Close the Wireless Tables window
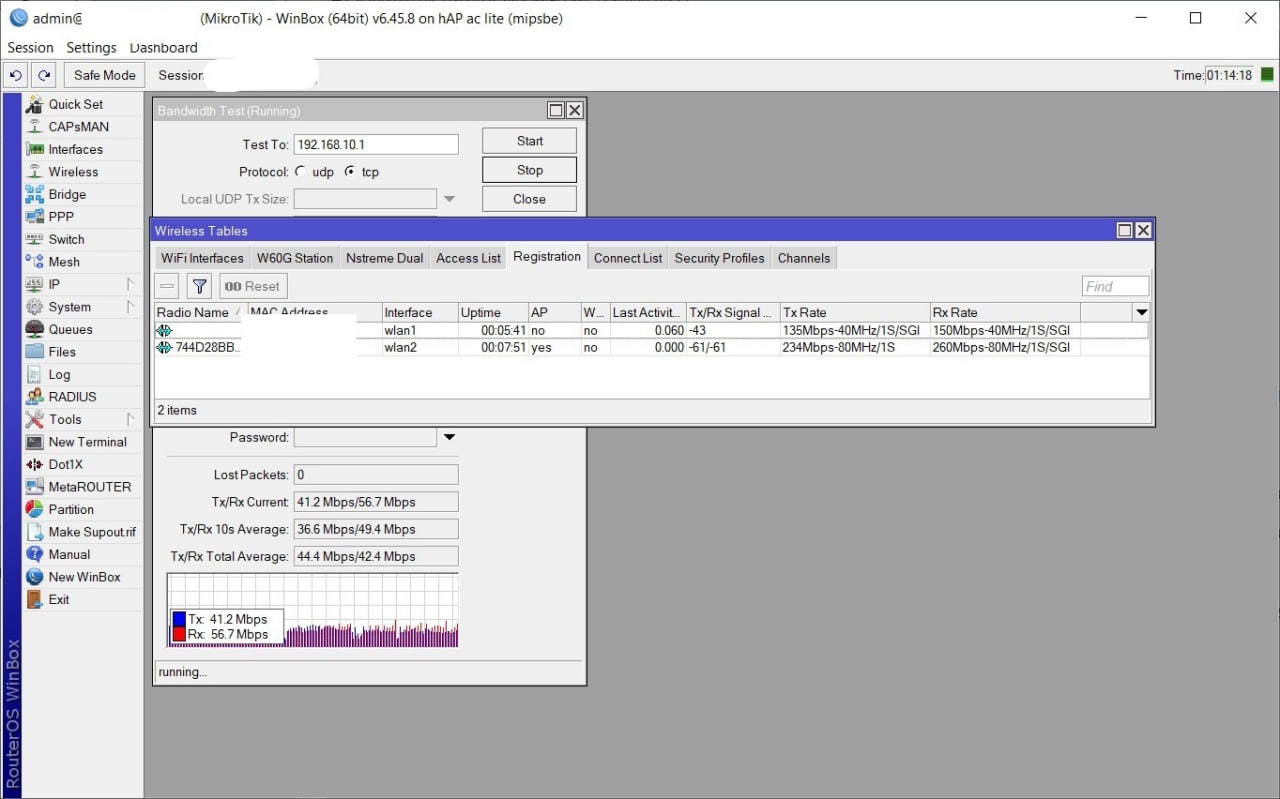Screen dimensions: 1280x799 1144,230
